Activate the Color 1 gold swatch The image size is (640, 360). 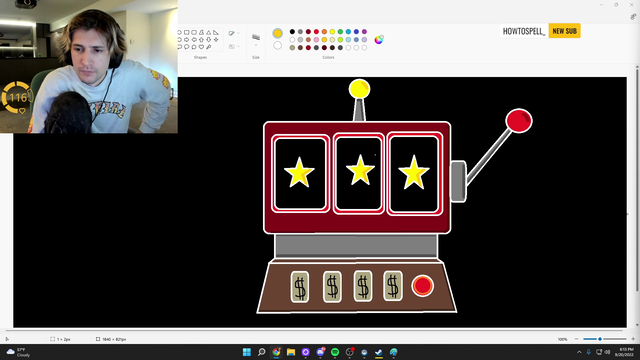click(x=278, y=33)
